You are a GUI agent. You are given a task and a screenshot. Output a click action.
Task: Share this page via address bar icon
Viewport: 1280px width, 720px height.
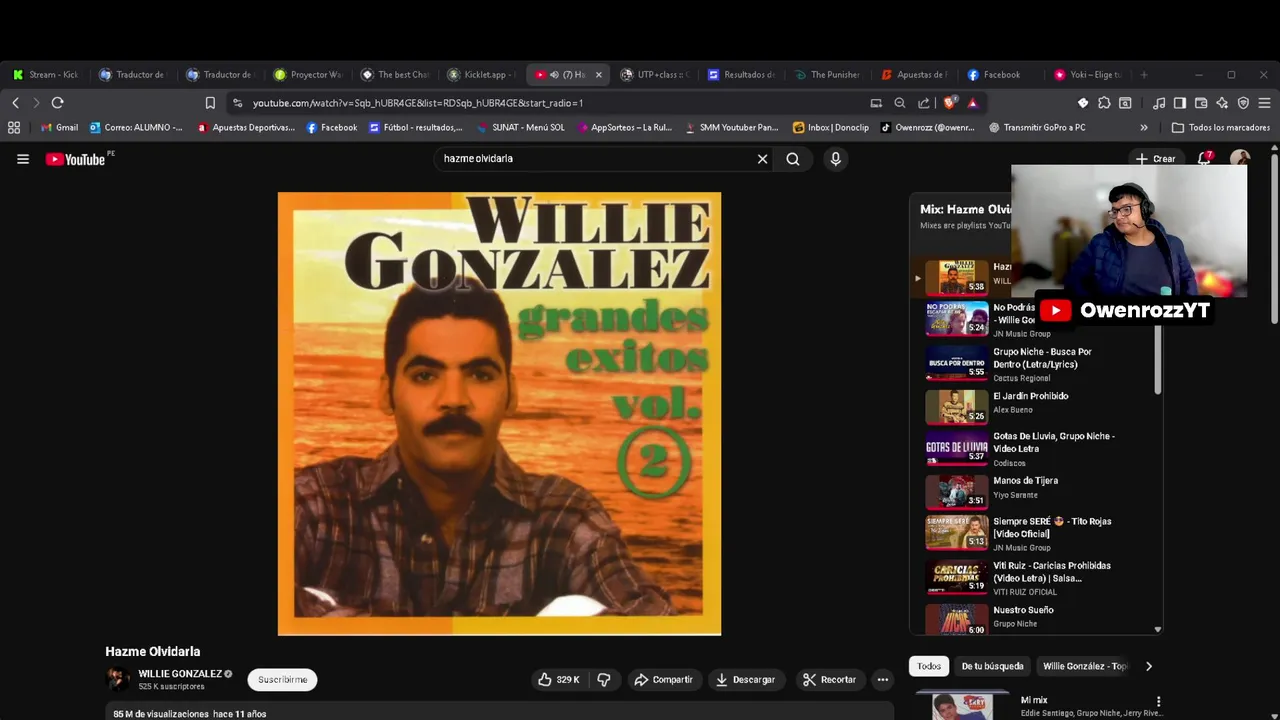924,103
